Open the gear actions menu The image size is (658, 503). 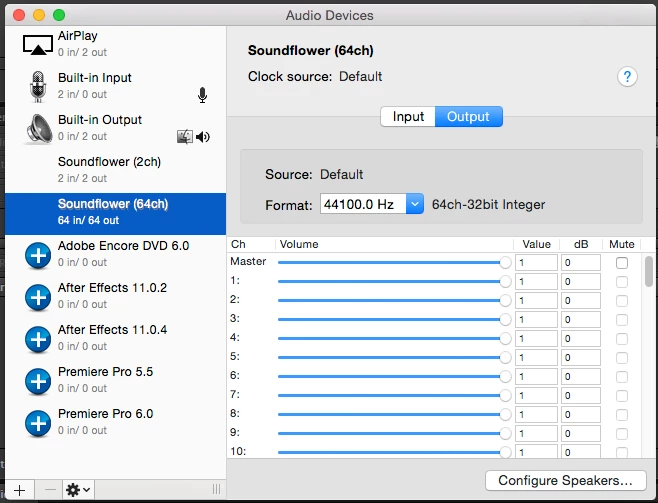coord(78,490)
